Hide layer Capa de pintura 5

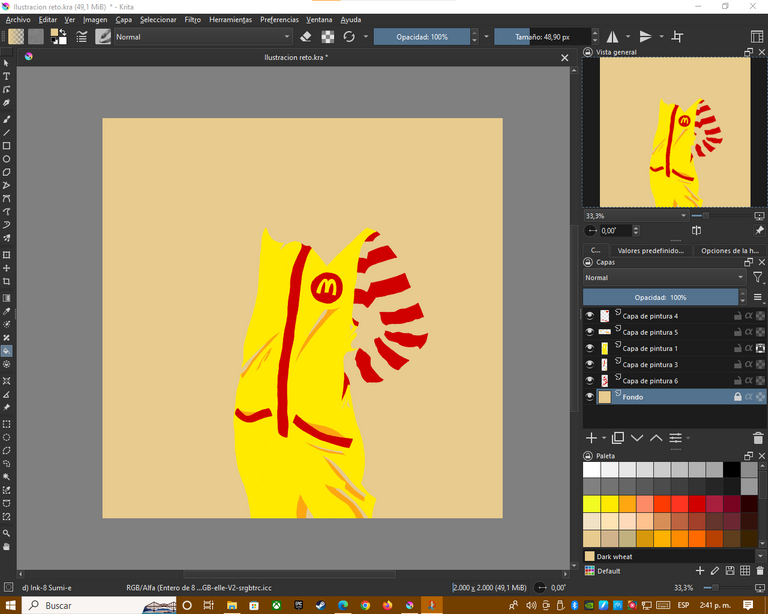[x=590, y=332]
